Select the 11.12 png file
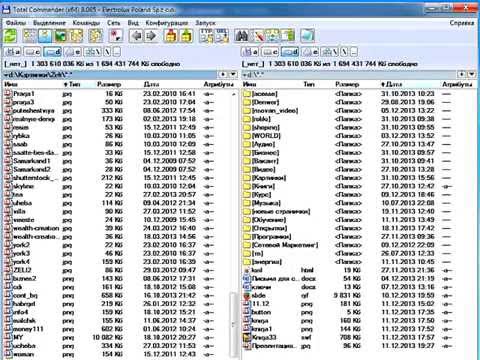 point(261,304)
